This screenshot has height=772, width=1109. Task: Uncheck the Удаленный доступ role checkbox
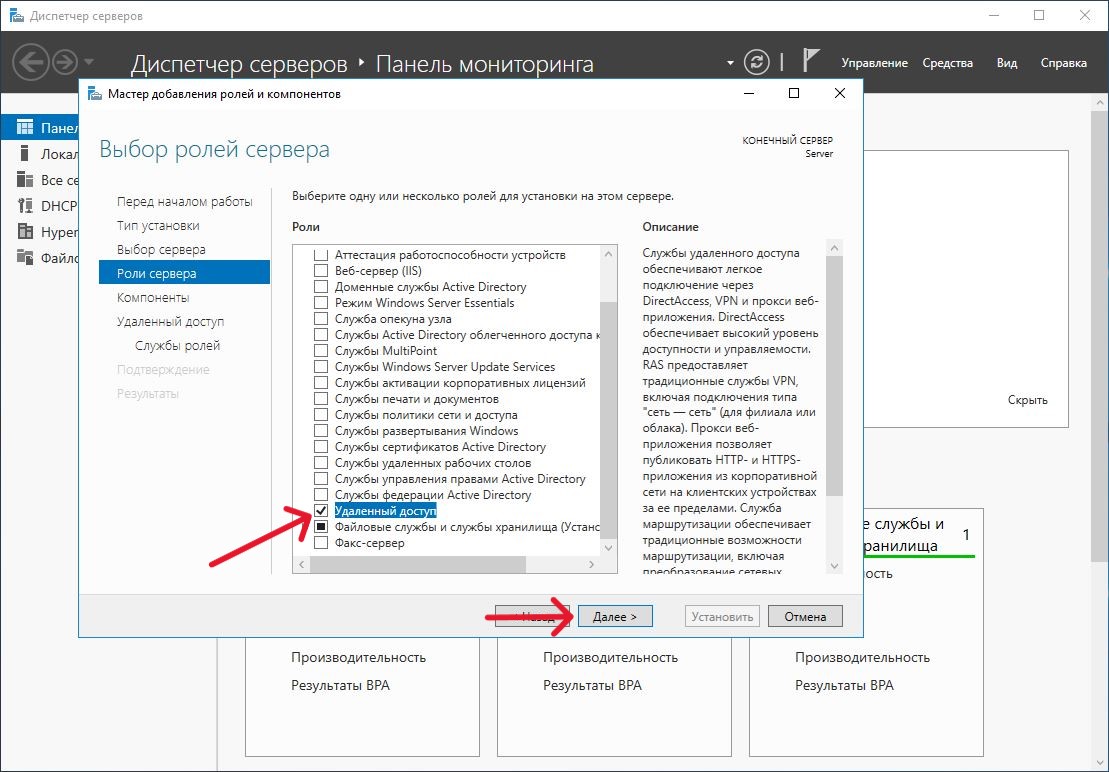tap(321, 511)
